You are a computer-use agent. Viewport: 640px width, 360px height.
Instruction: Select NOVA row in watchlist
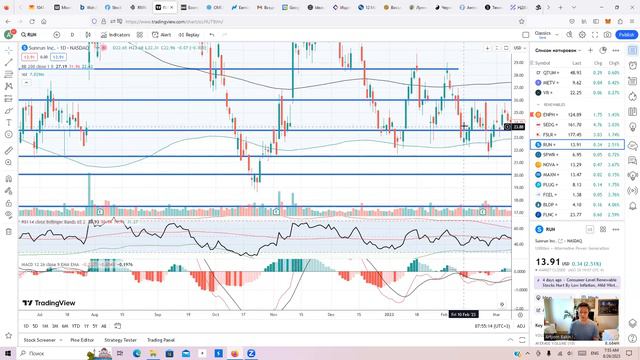578,164
